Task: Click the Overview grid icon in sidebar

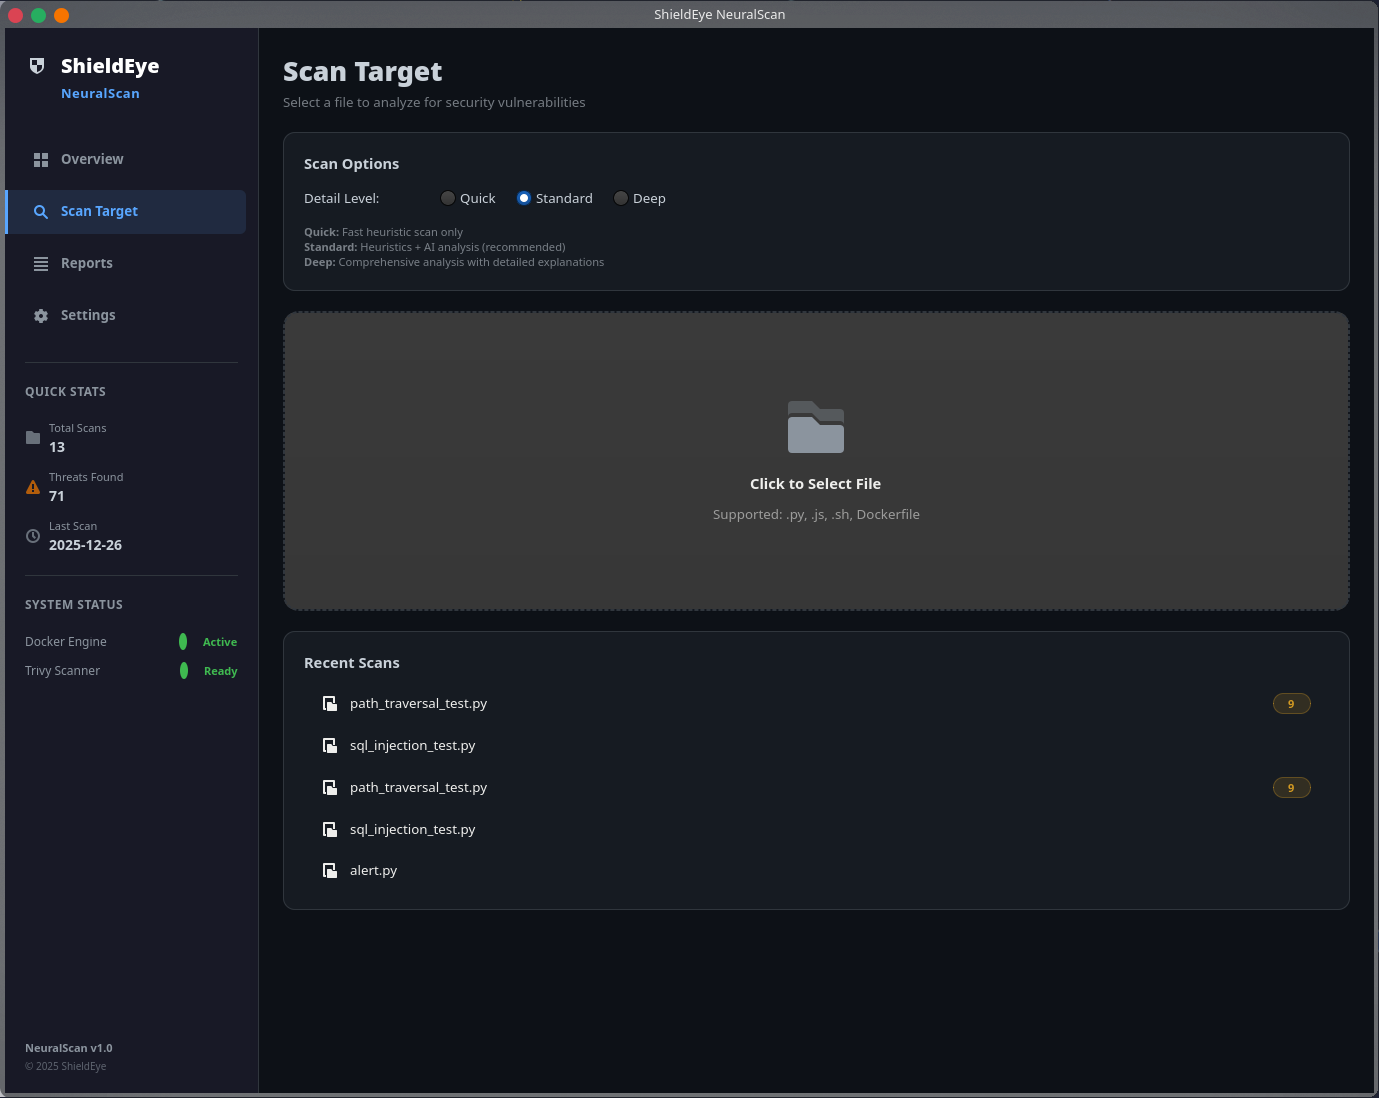Action: point(41,160)
